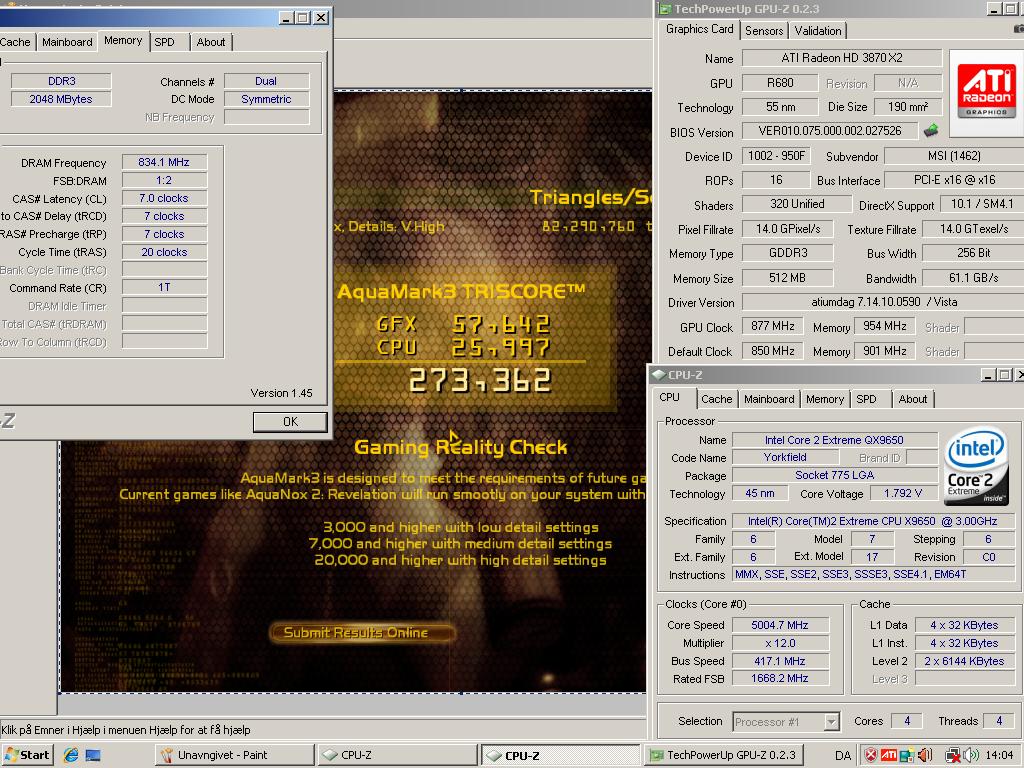Image resolution: width=1024 pixels, height=768 pixels.
Task: Switch to the first CPU-Z taskbar button
Action: pos(398,755)
